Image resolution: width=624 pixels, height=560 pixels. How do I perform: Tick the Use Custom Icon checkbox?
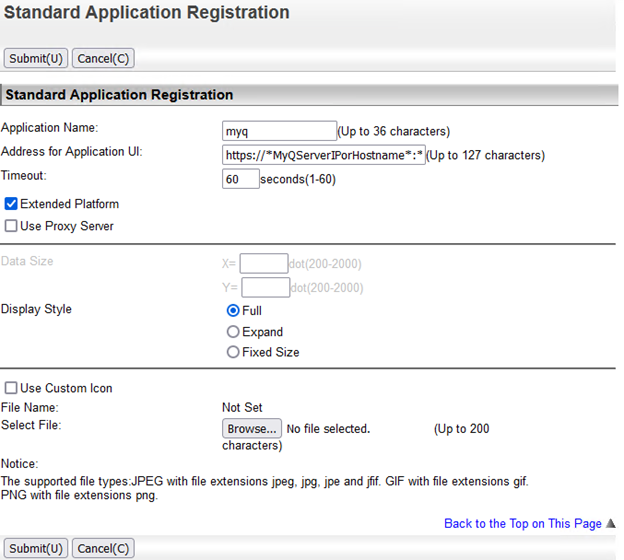(11, 388)
